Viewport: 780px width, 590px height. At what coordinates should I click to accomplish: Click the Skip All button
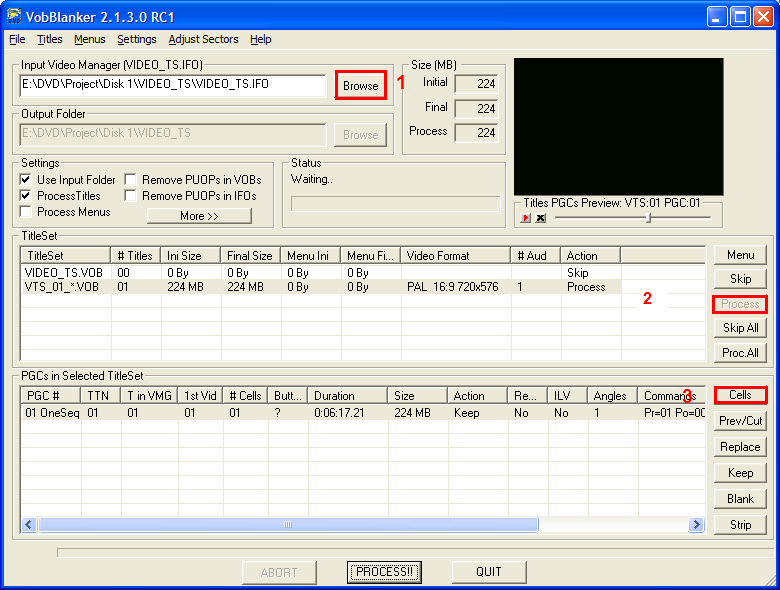740,328
